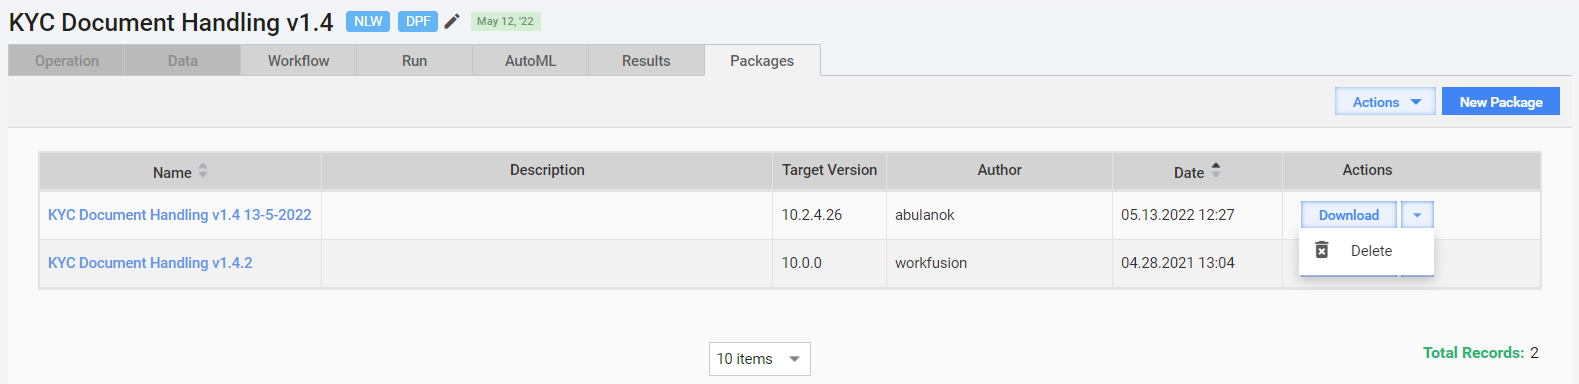
Task: Click the NLW badge
Action: [368, 21]
